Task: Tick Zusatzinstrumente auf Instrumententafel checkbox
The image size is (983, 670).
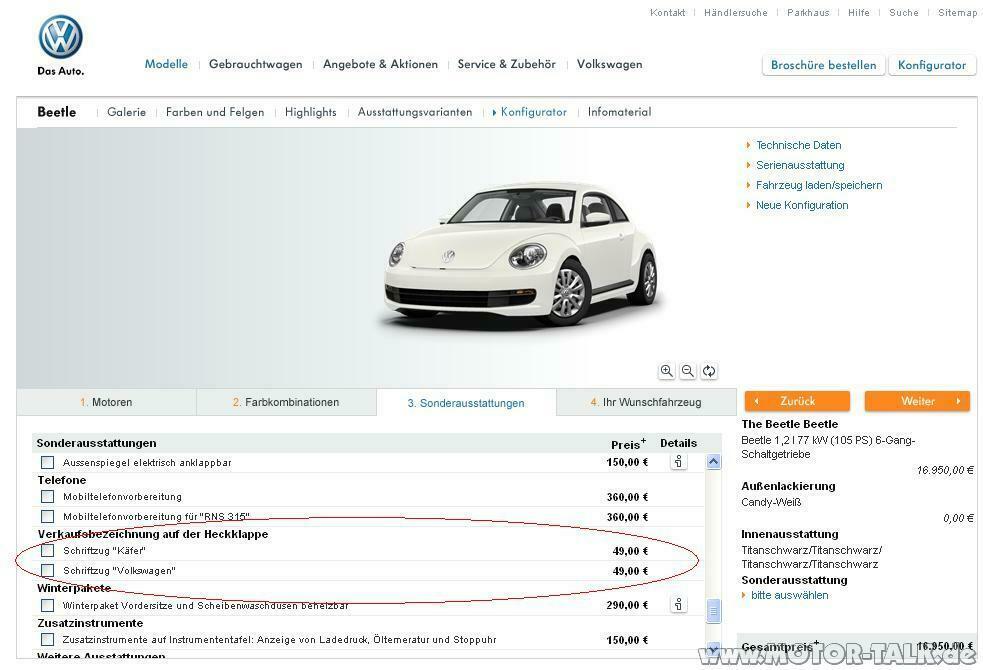Action: [x=47, y=639]
